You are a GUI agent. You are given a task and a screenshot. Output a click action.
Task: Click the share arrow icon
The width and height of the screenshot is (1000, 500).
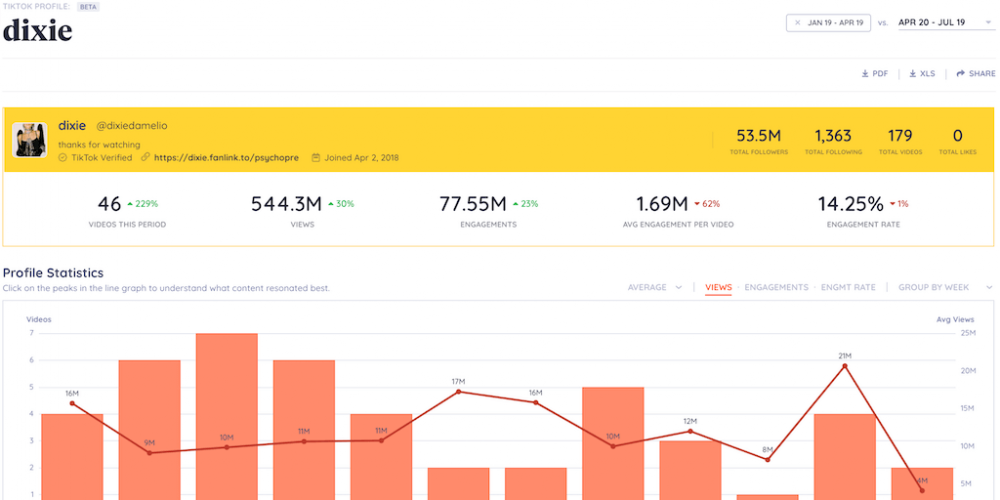pos(960,74)
